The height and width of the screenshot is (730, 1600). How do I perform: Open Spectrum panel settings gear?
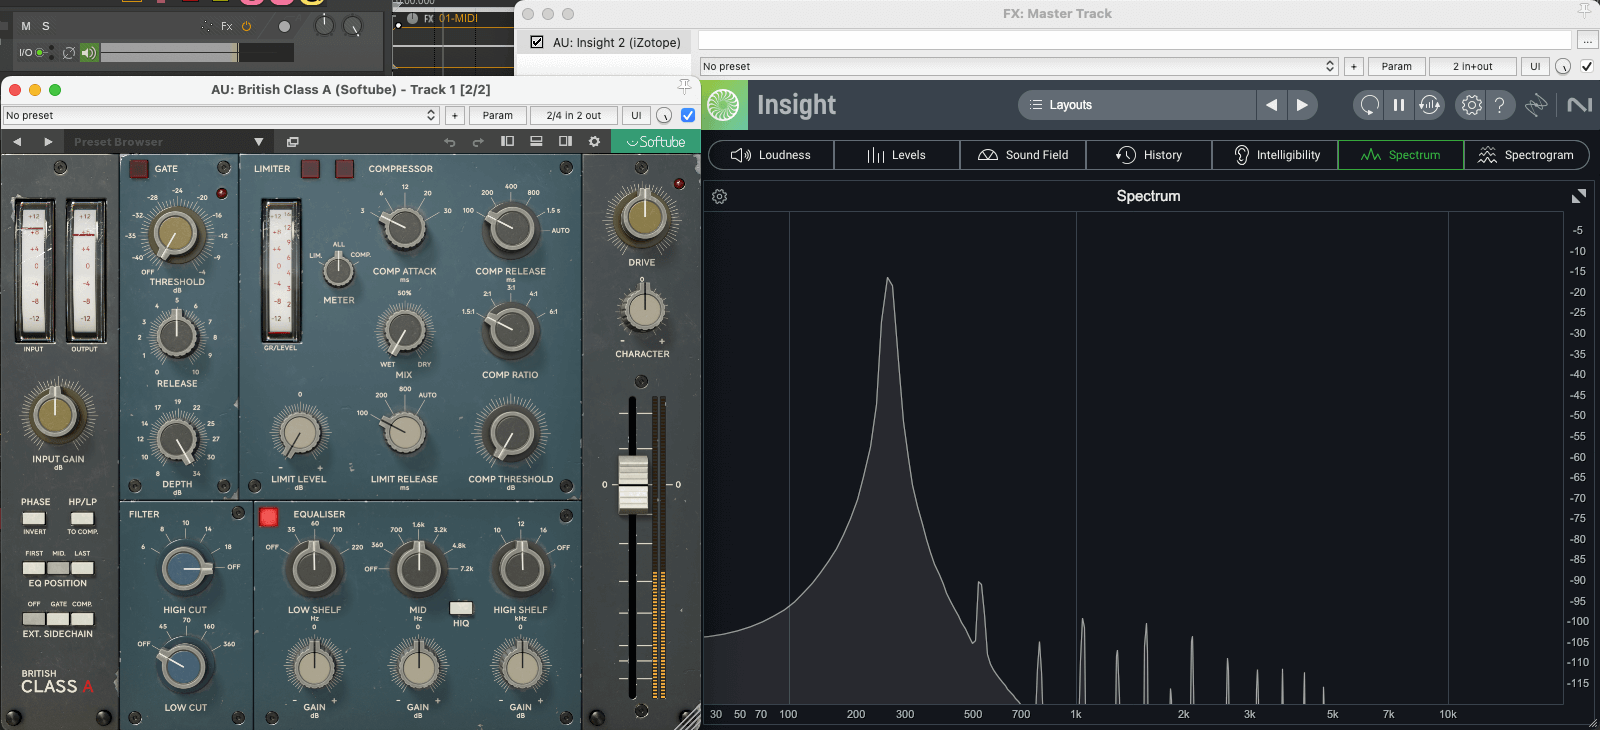pos(719,197)
